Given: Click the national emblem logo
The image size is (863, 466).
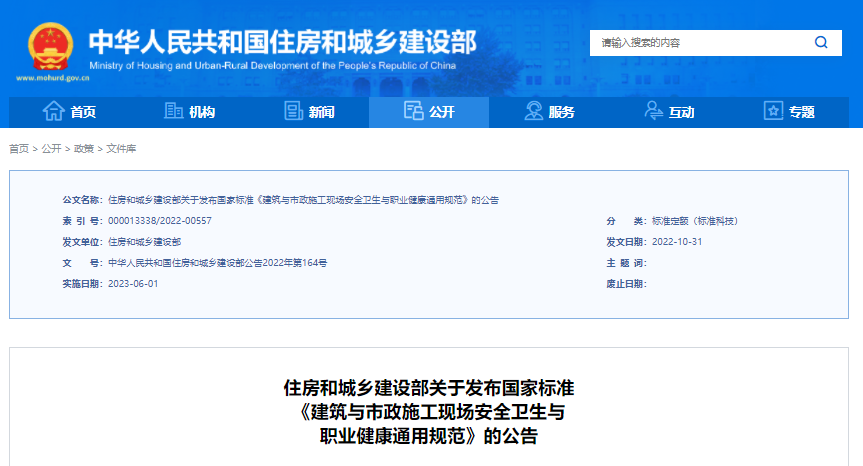Looking at the screenshot, I should 51,47.
